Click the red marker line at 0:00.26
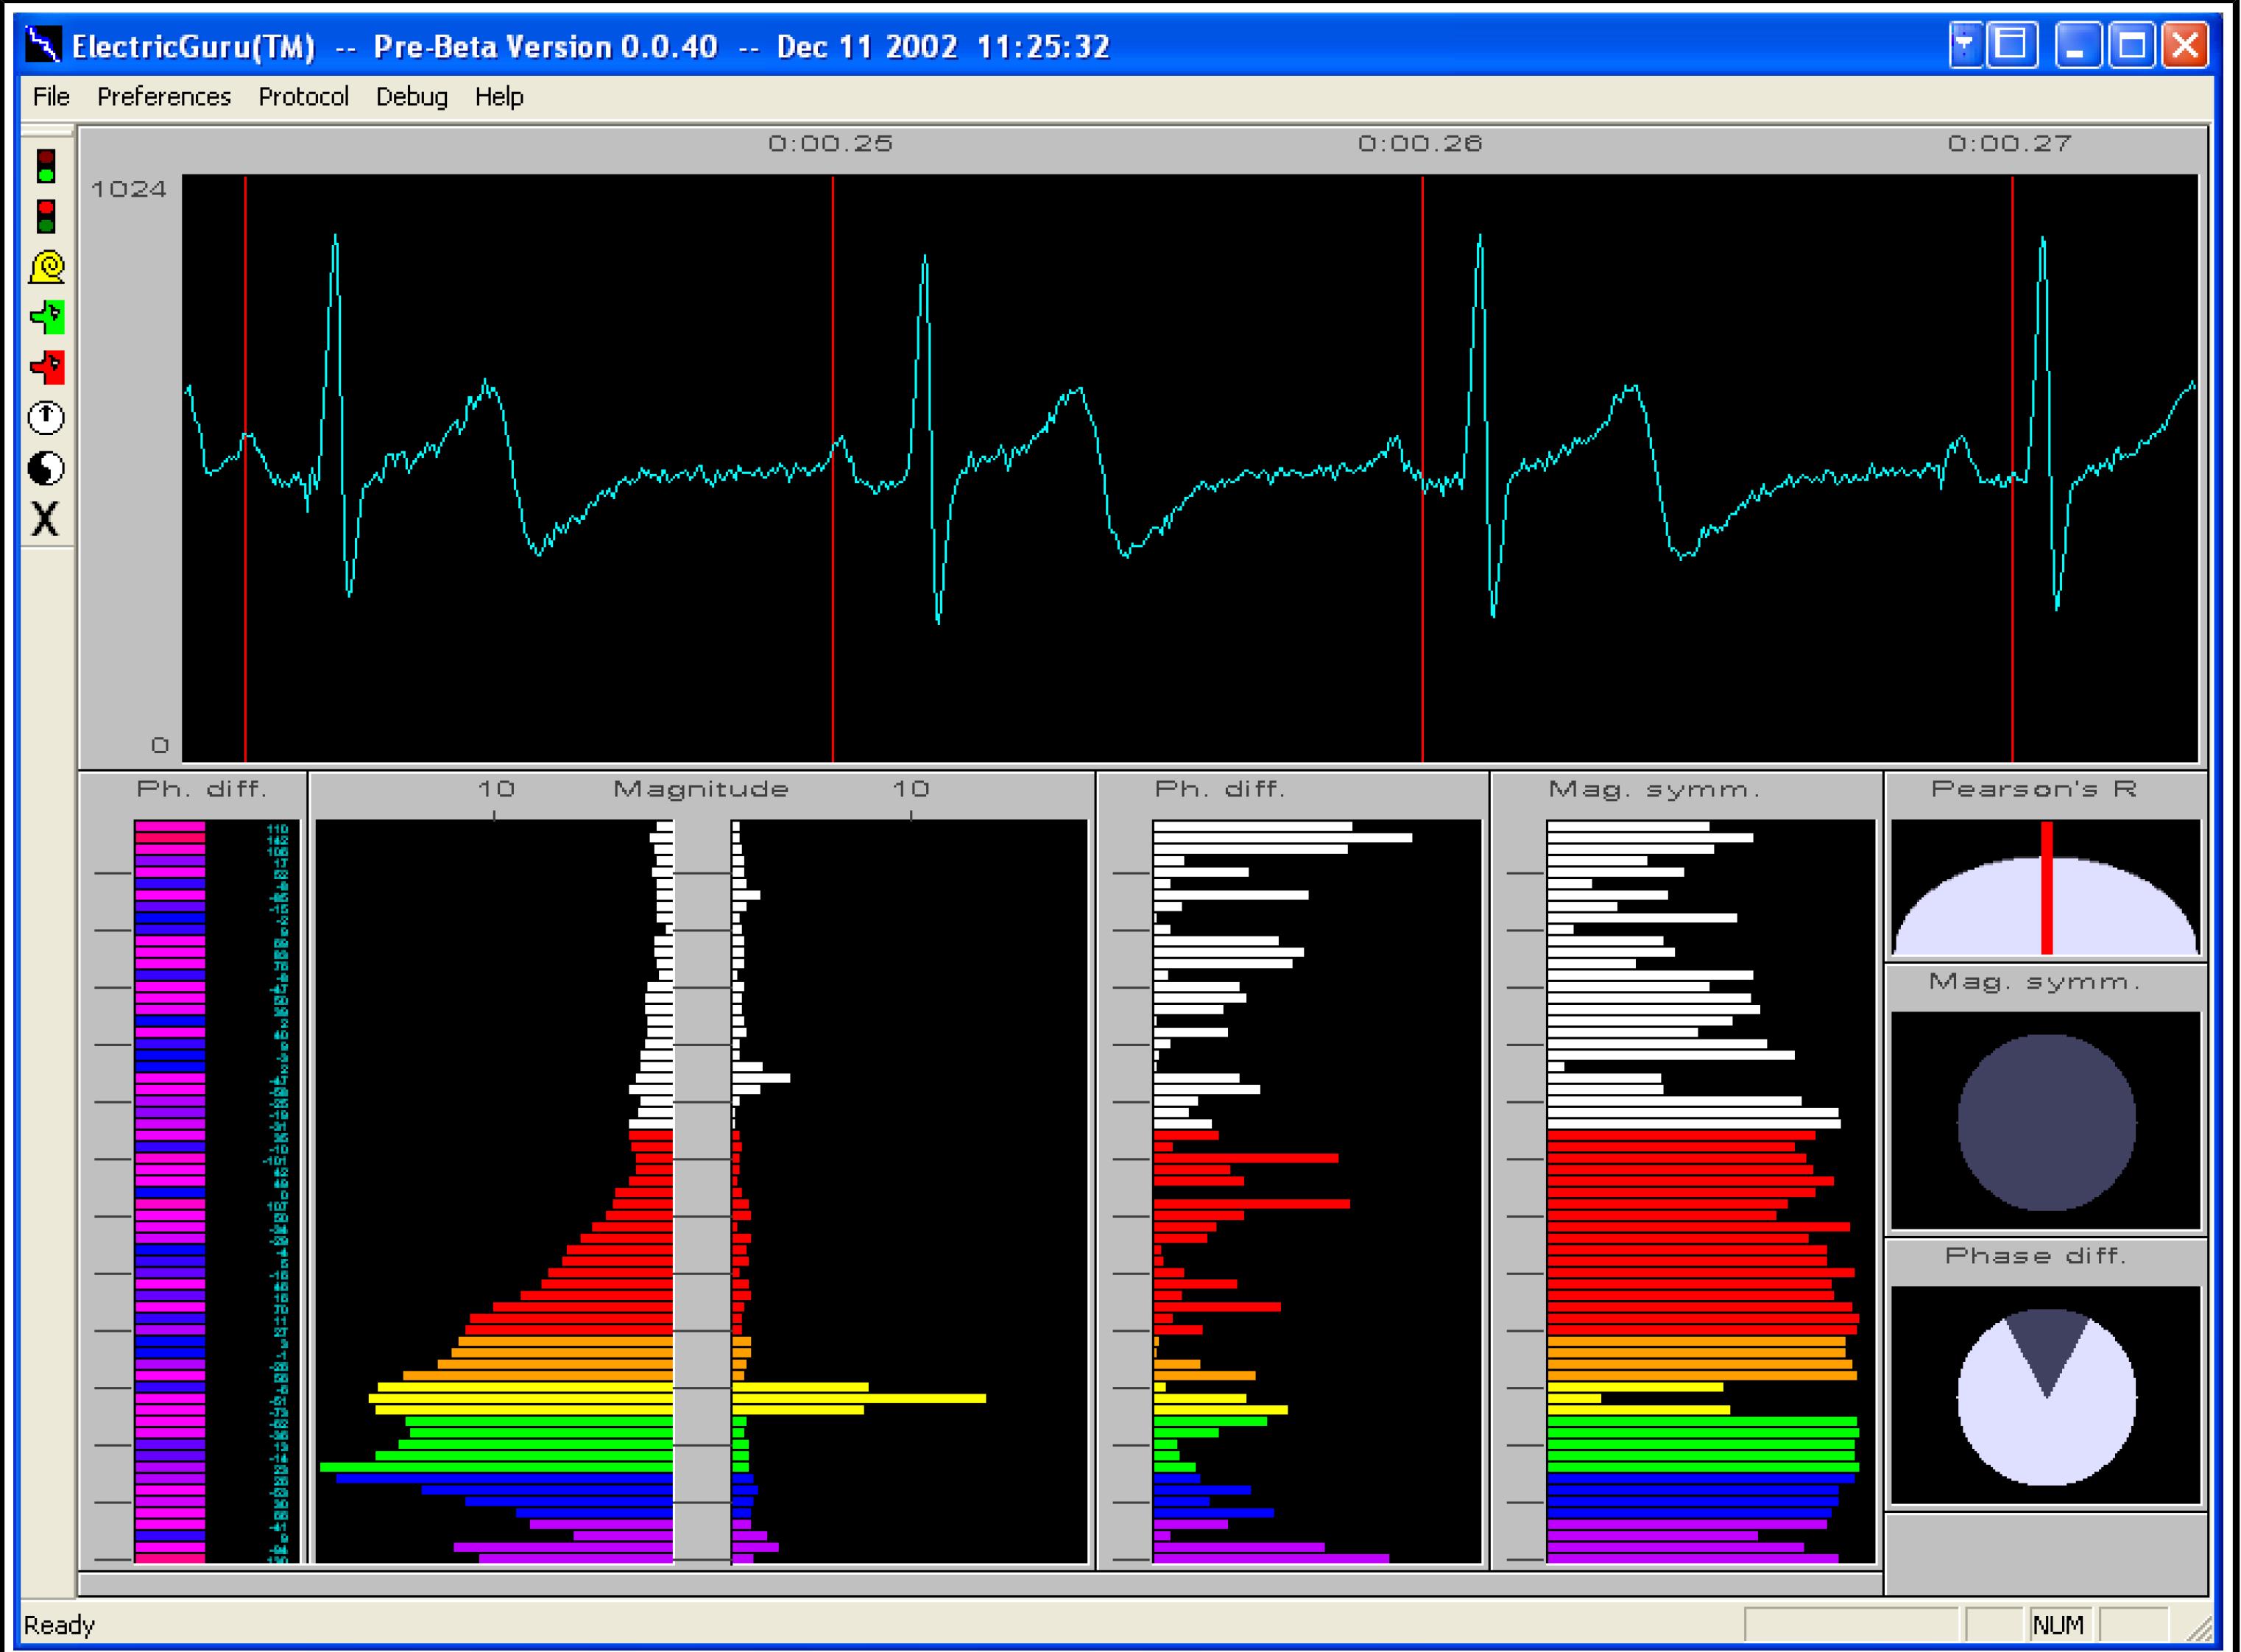2241x1652 pixels. pyautogui.click(x=1422, y=468)
